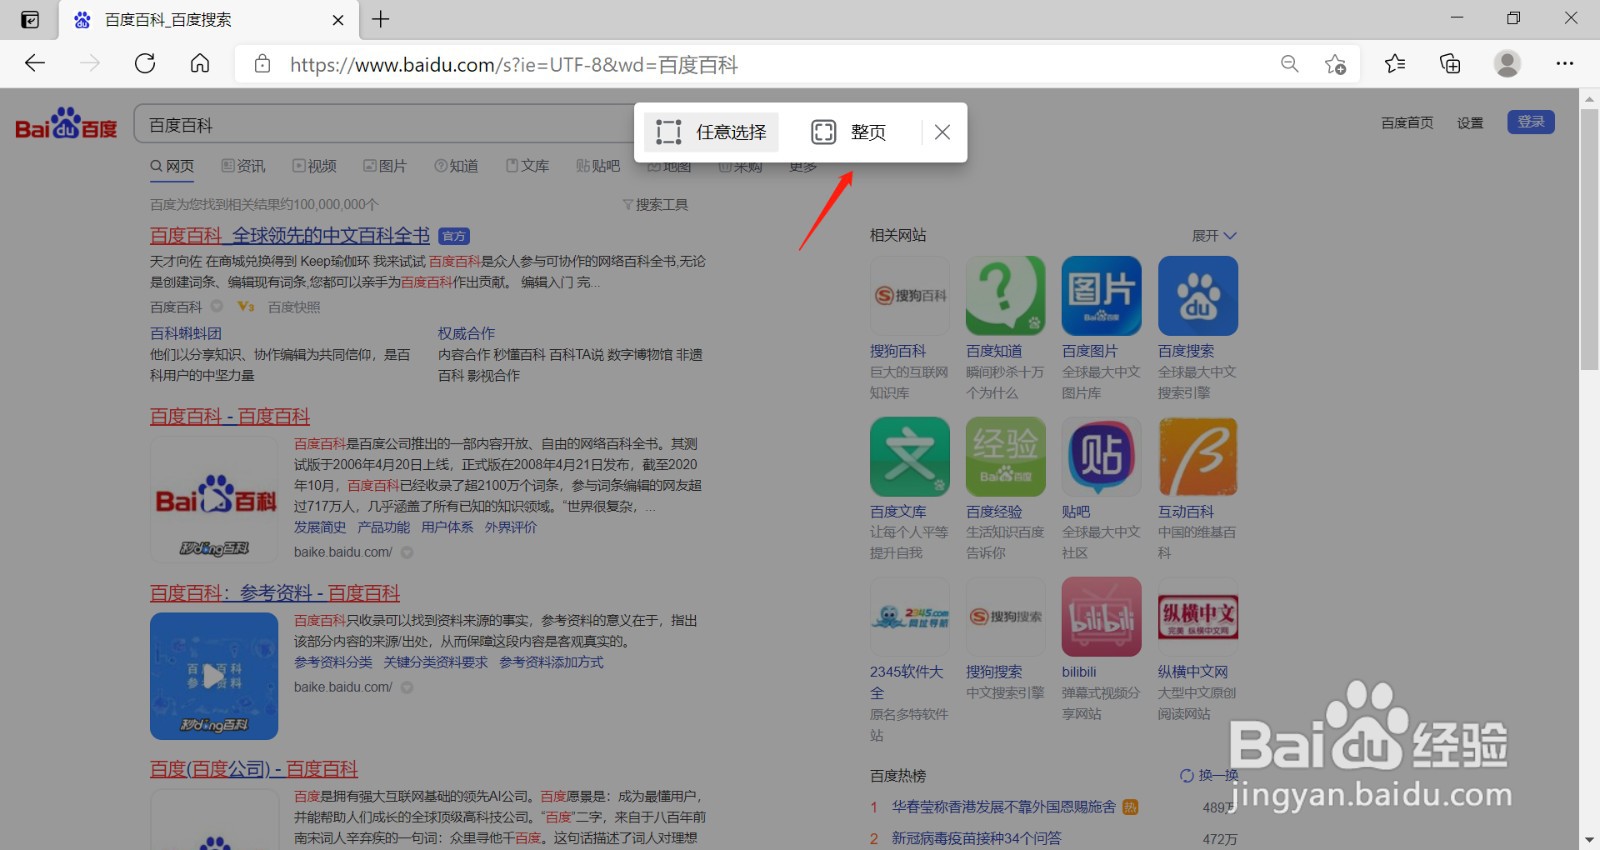Switch to the 知道 search tab
The height and width of the screenshot is (850, 1600).
coord(456,166)
